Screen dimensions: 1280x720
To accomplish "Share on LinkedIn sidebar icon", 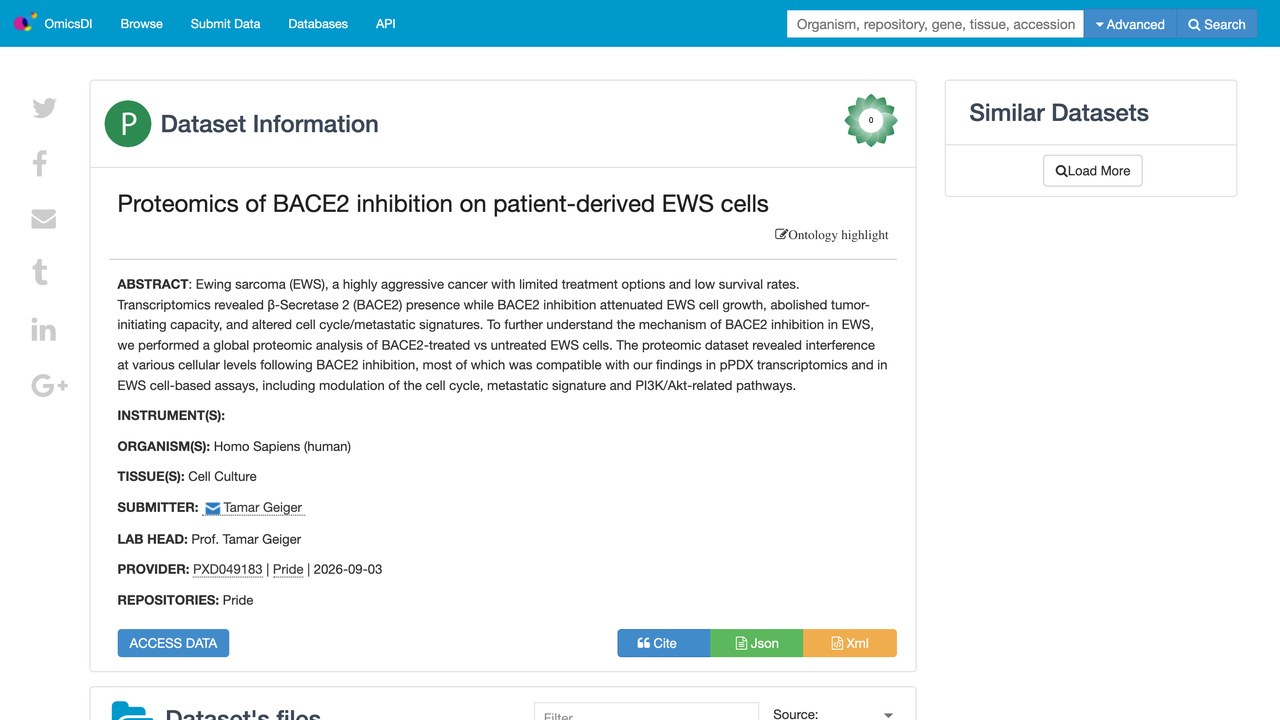I will point(44,329).
